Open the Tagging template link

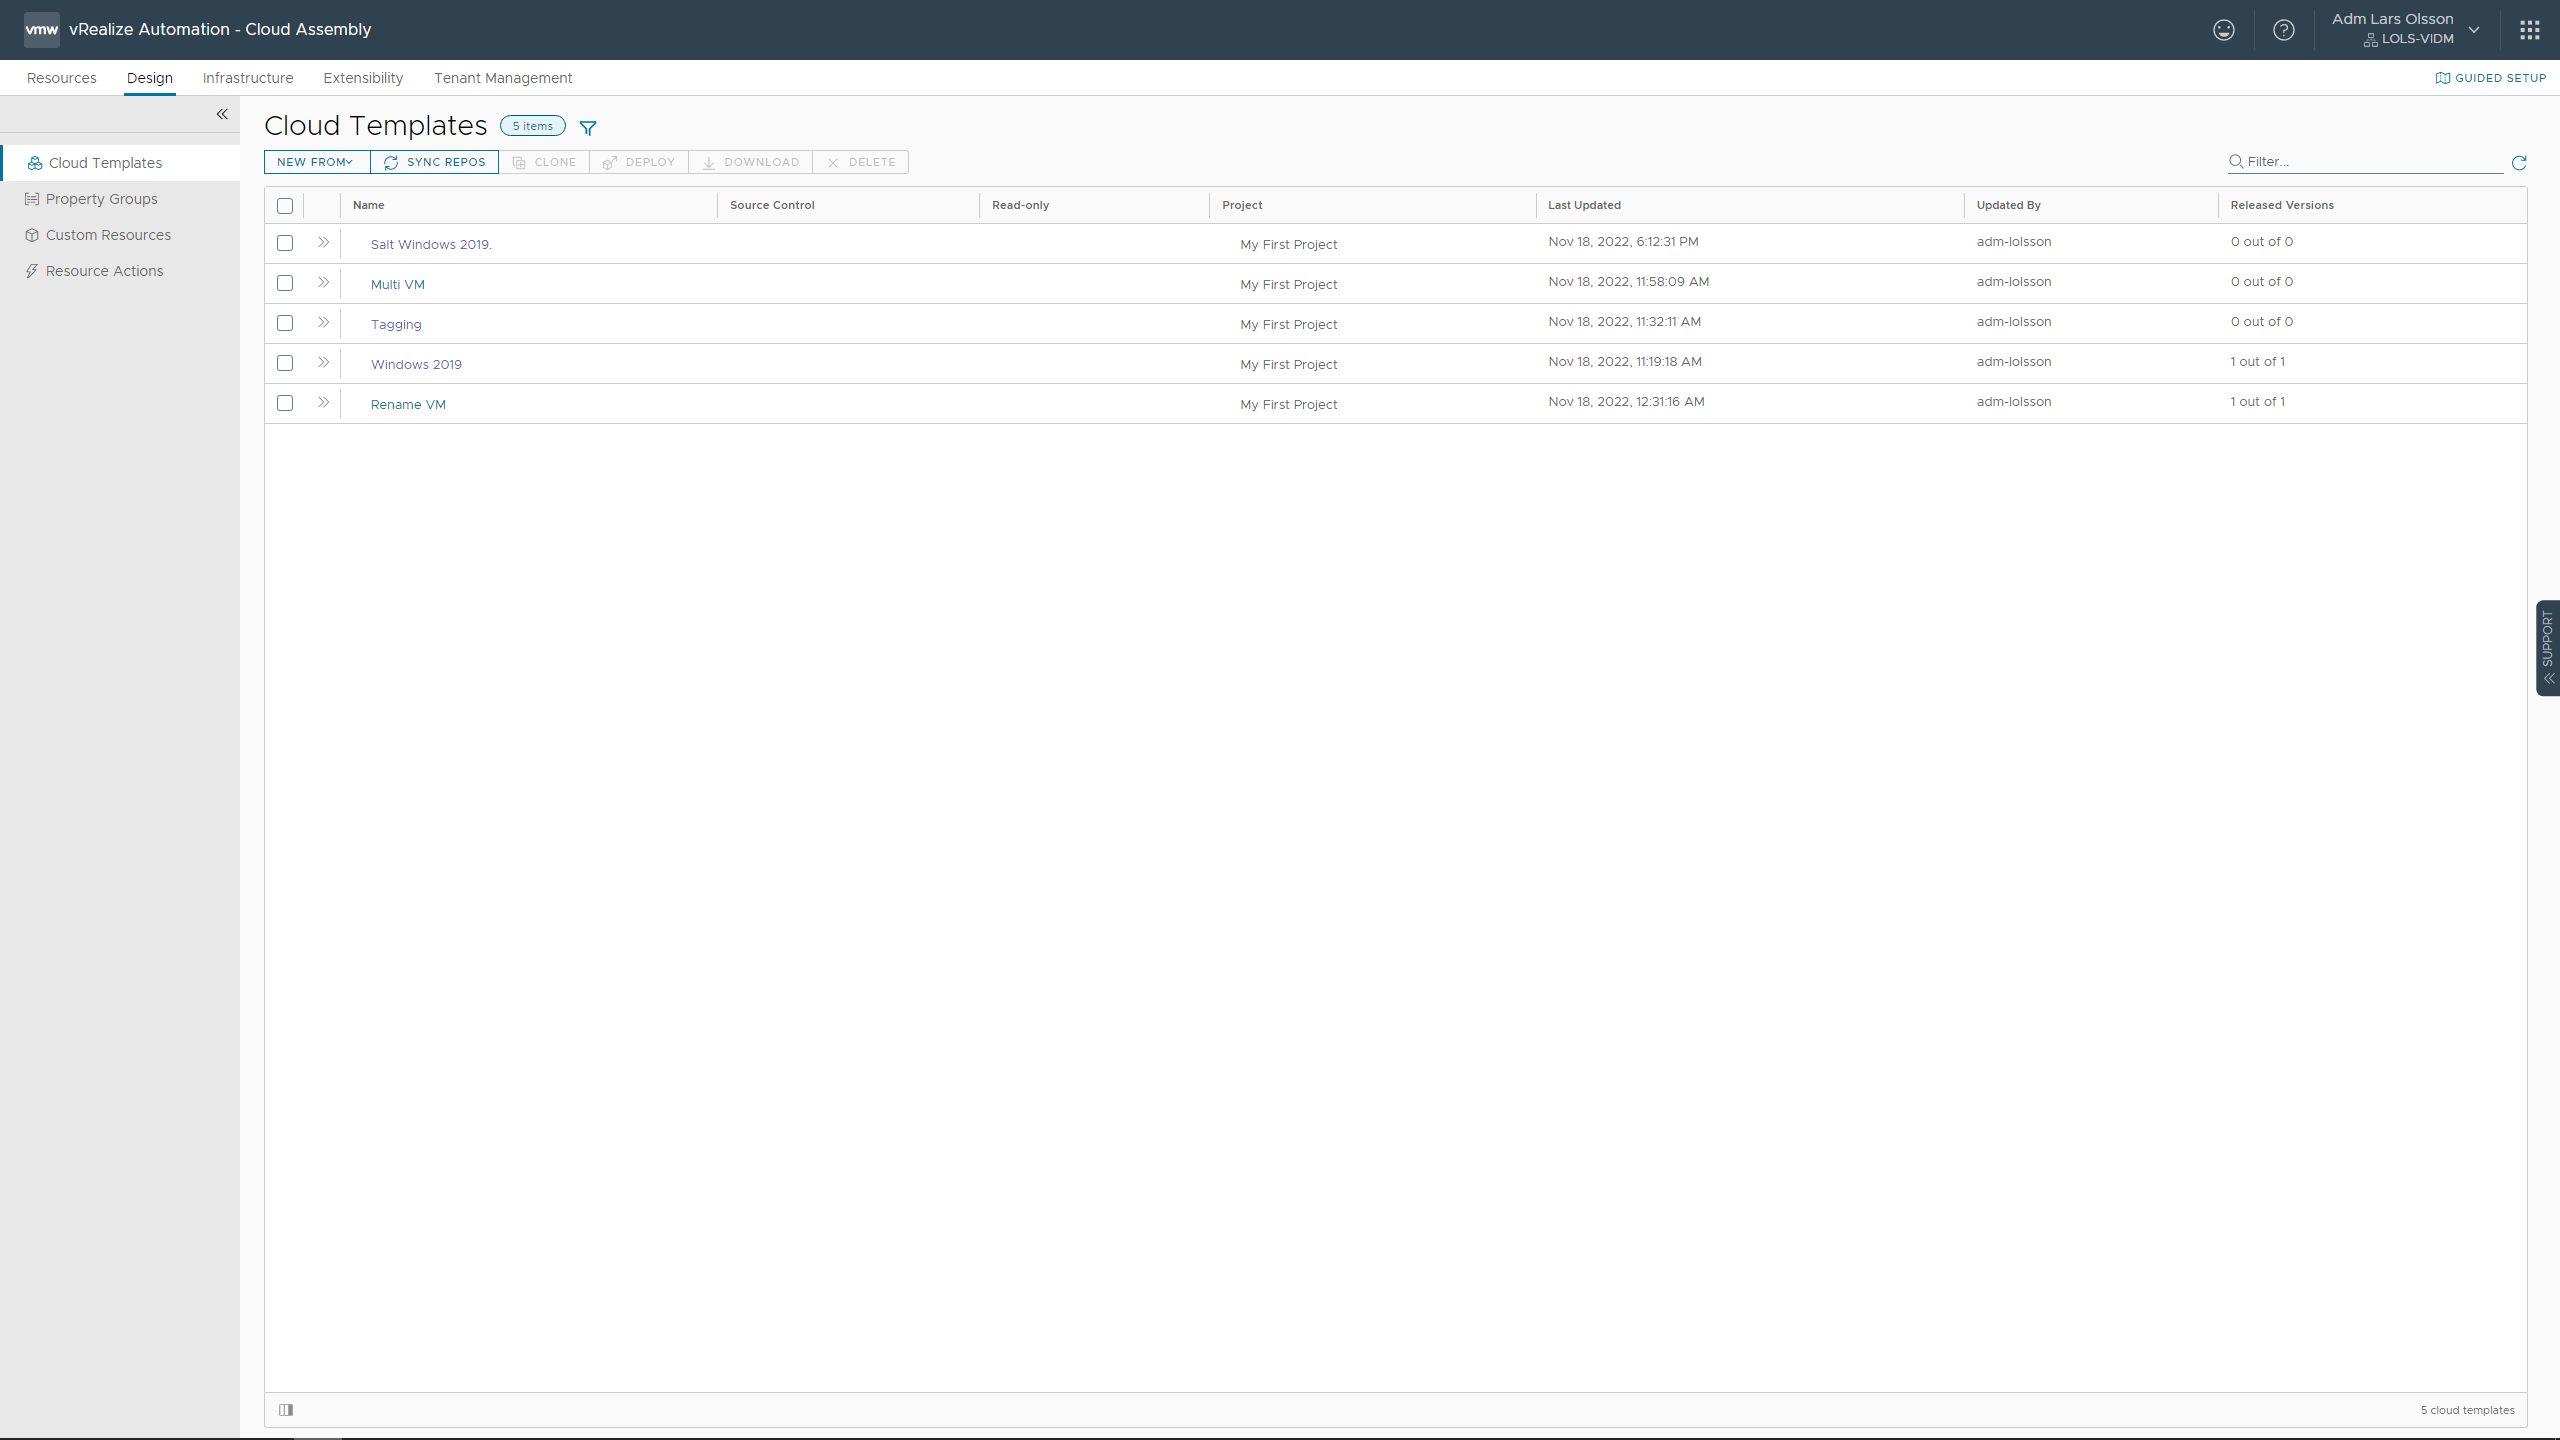click(x=396, y=324)
